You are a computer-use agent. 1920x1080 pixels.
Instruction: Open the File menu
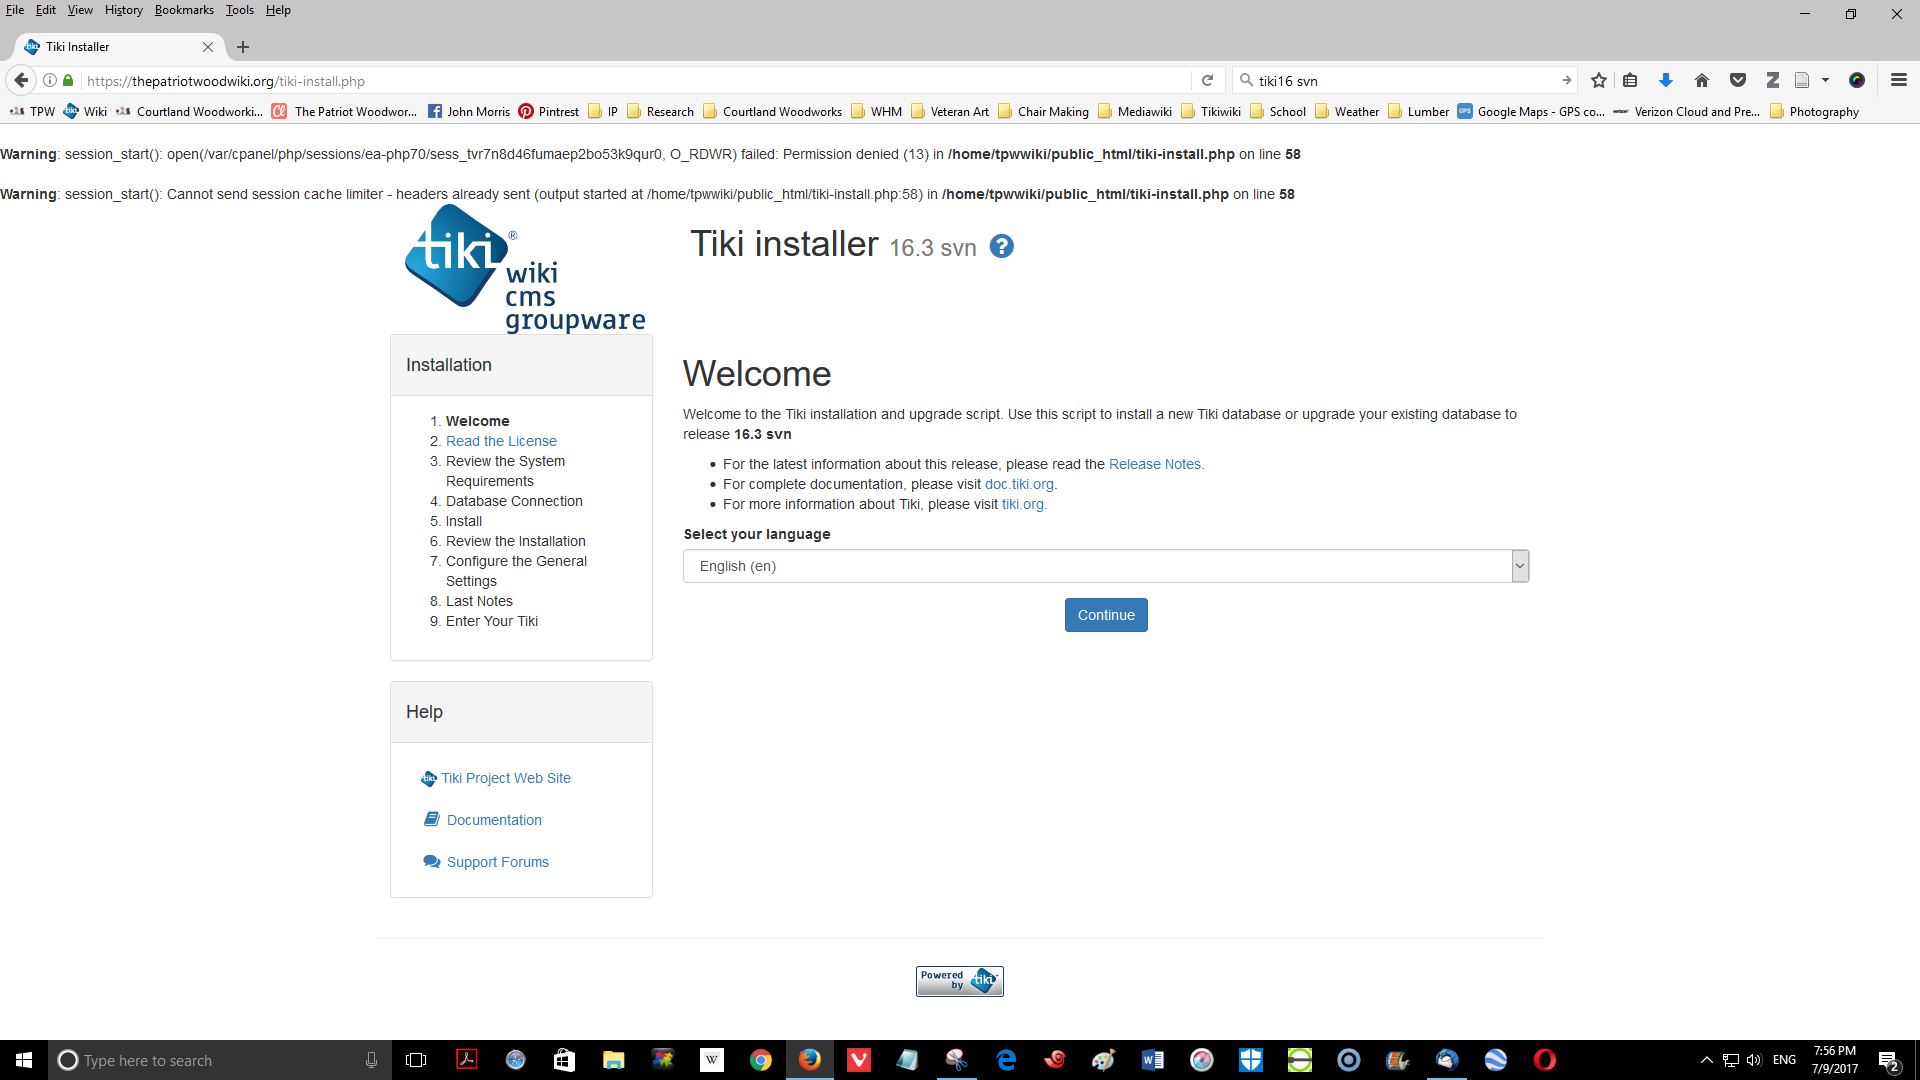(x=15, y=10)
